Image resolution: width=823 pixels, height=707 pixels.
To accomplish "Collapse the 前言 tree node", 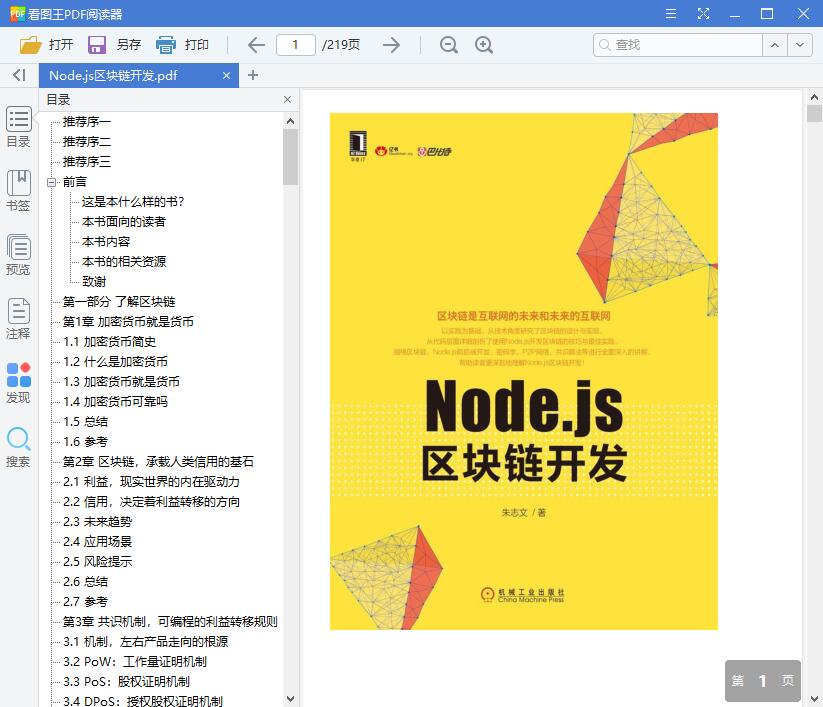I will (x=51, y=182).
